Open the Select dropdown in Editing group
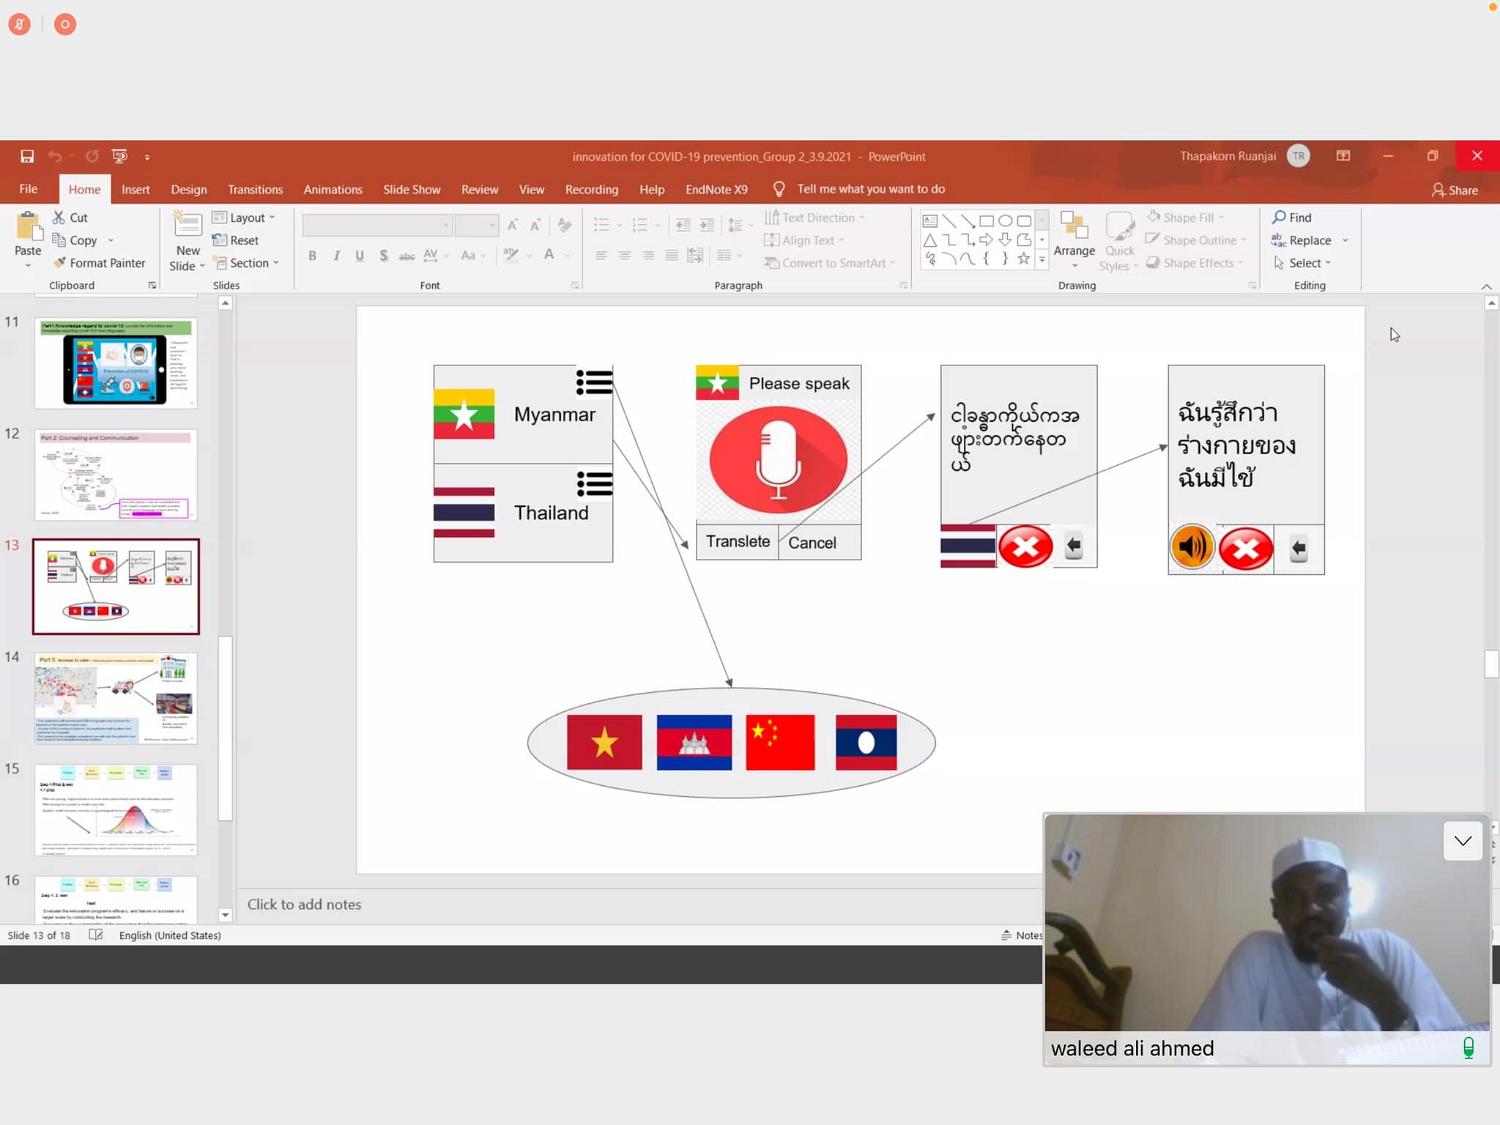Image resolution: width=1500 pixels, height=1125 pixels. [x=1302, y=263]
